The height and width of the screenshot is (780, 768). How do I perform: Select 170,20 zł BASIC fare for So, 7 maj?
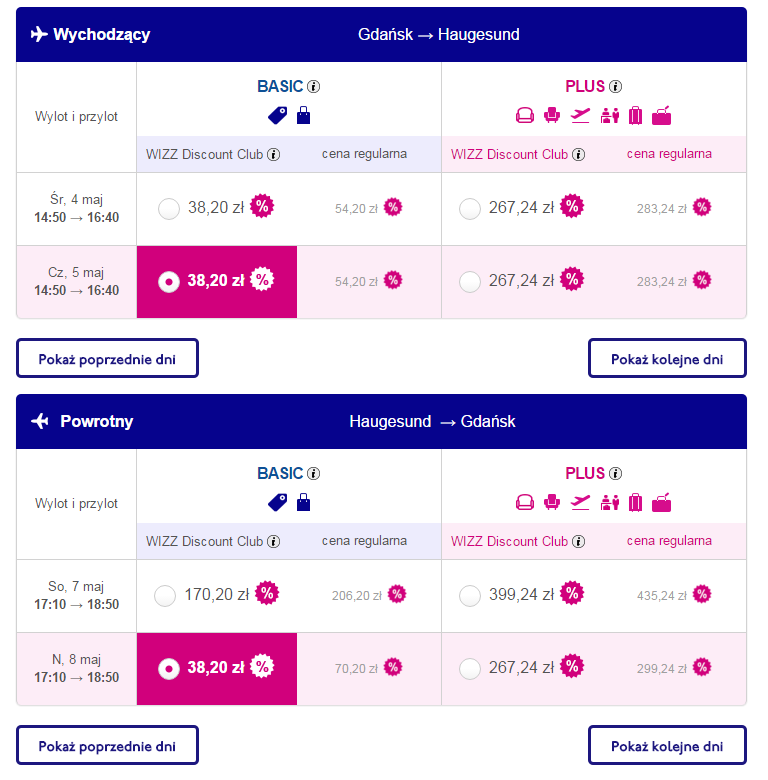click(x=165, y=595)
